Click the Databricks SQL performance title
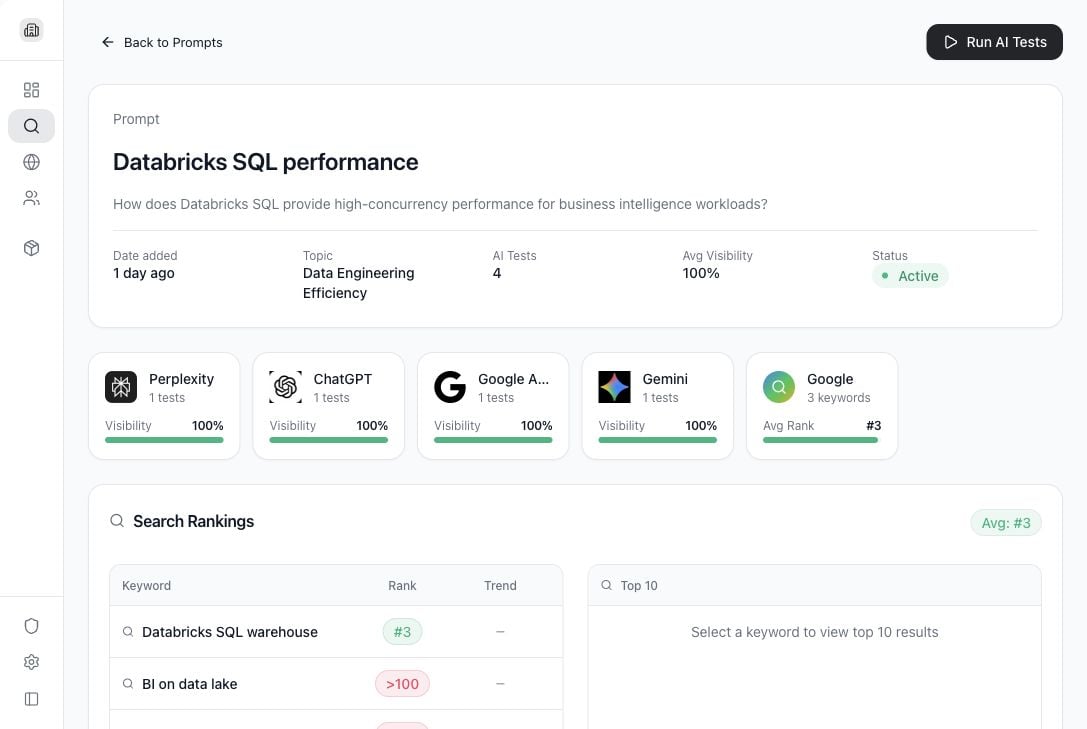This screenshot has height=729, width=1087. point(266,162)
